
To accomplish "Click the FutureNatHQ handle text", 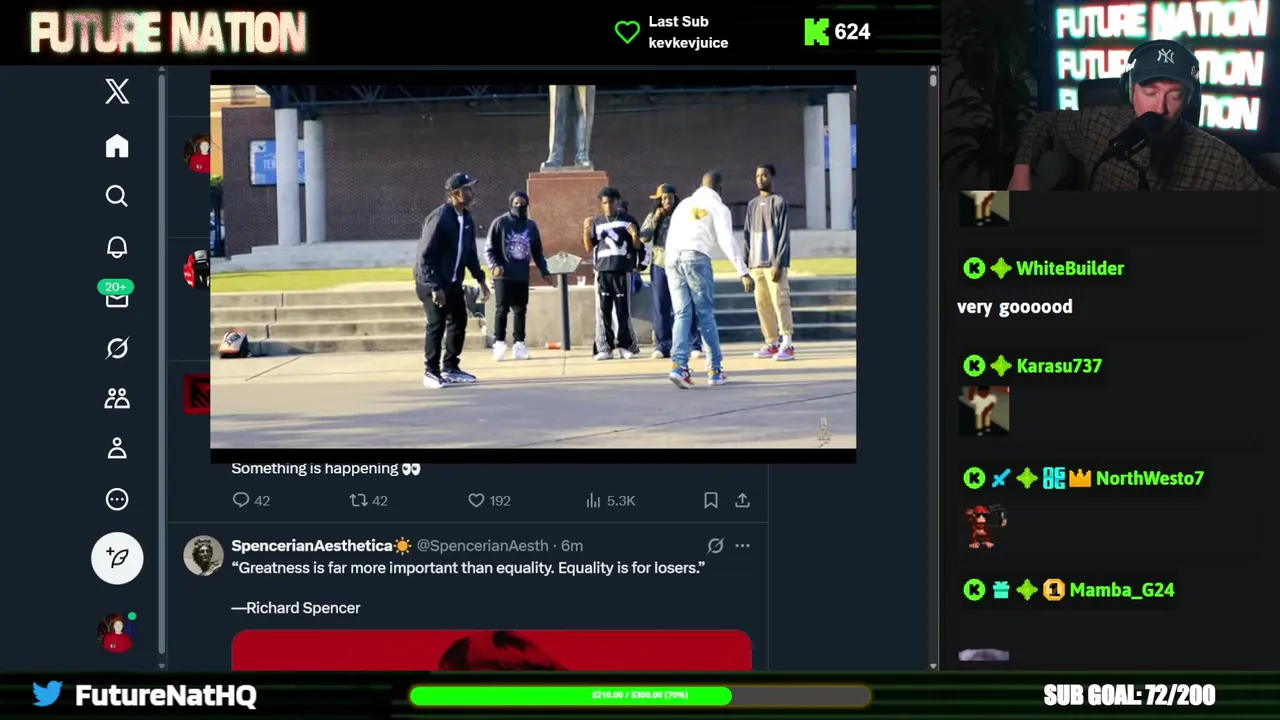I will point(166,695).
